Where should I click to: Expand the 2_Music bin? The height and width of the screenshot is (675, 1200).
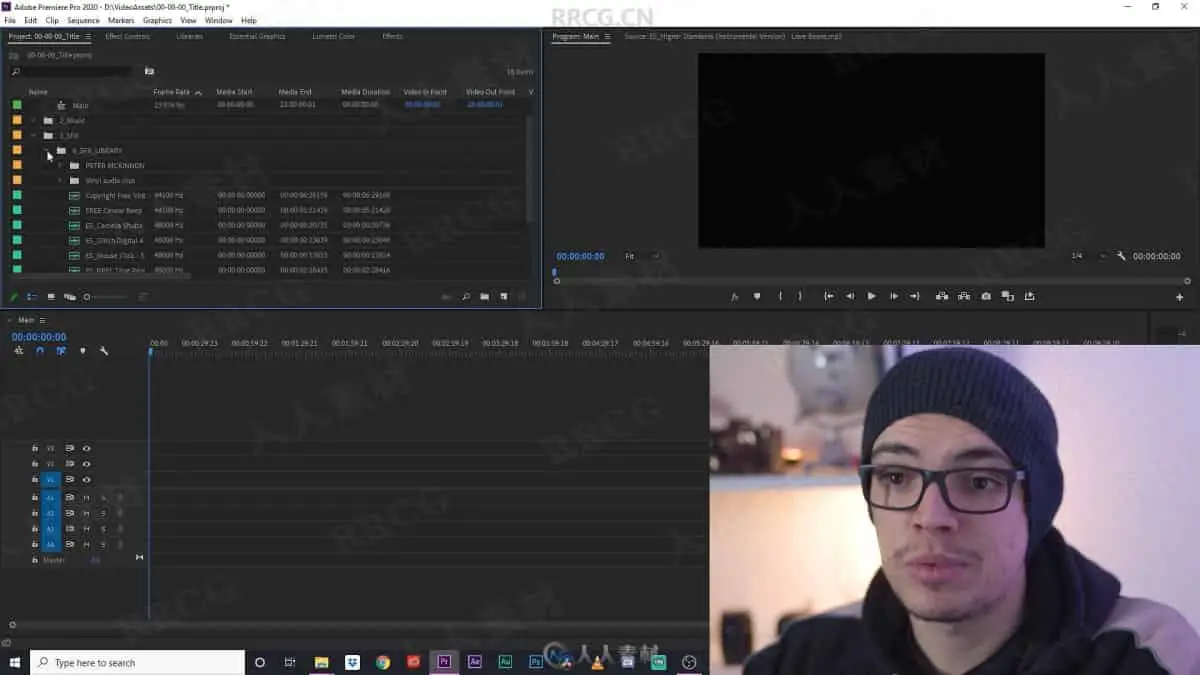34,120
